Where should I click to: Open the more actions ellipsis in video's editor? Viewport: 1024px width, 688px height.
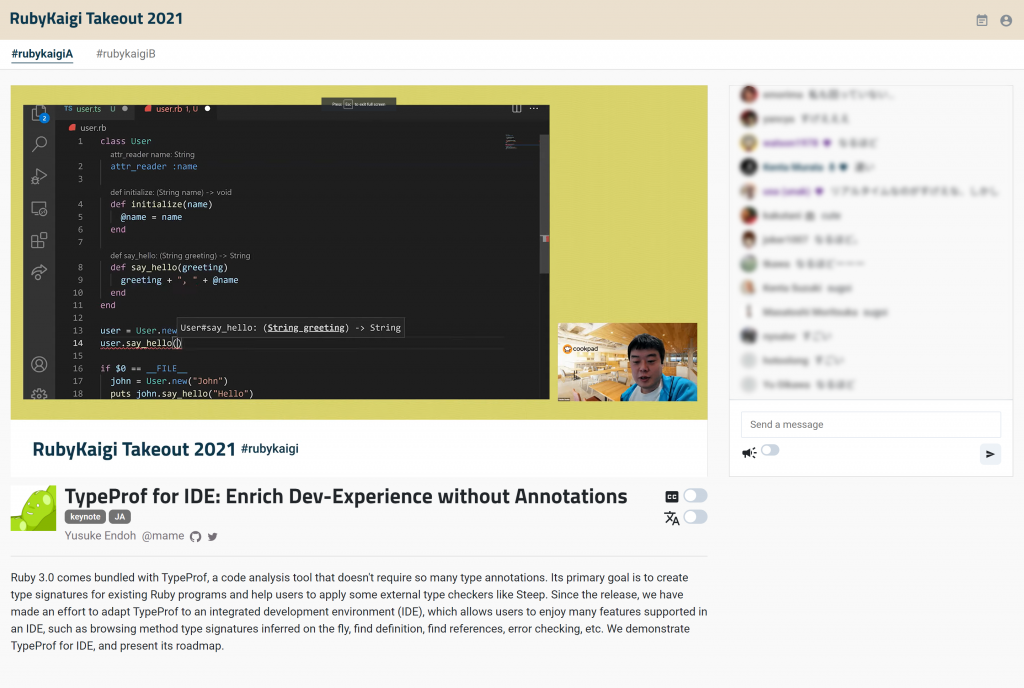534,108
